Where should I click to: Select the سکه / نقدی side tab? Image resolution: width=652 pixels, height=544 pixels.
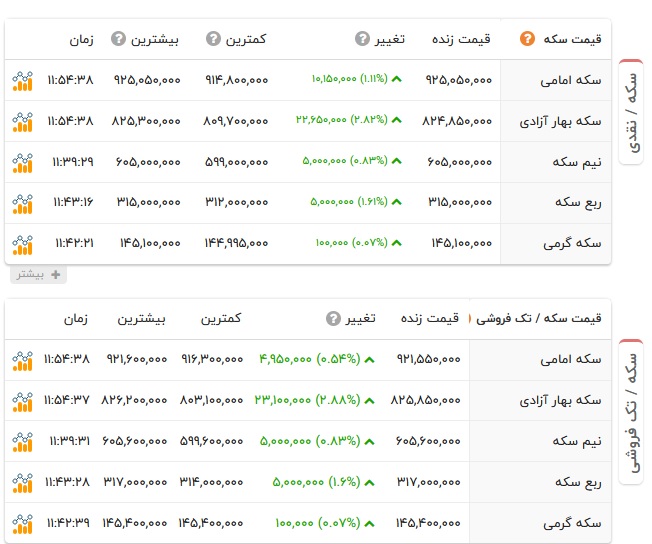tap(632, 112)
